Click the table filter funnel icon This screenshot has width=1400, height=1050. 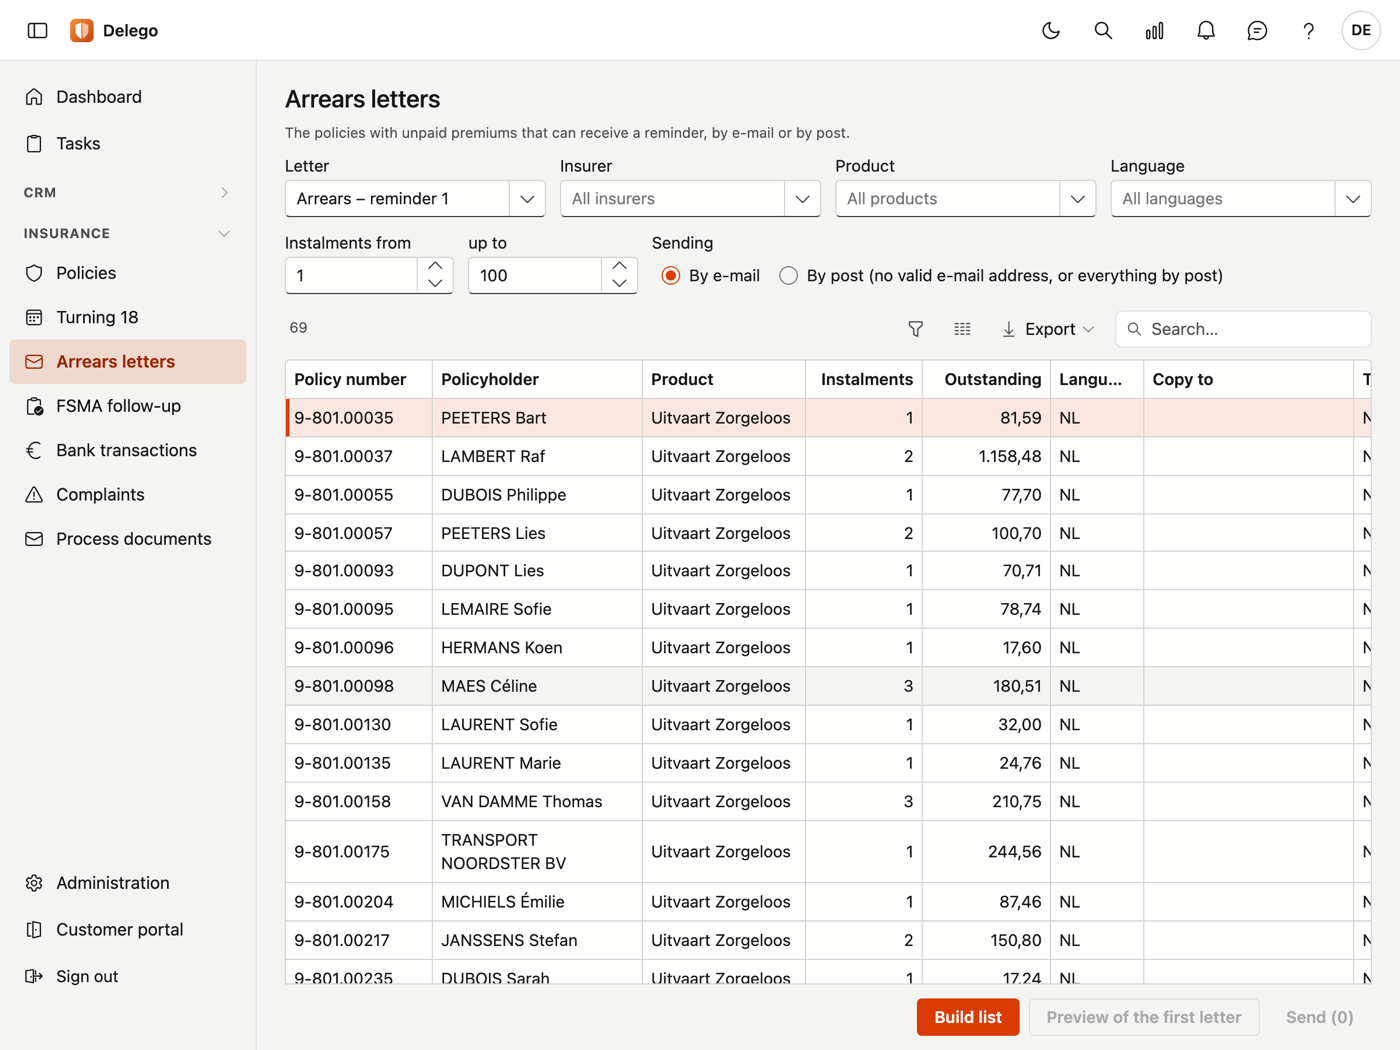pos(915,329)
